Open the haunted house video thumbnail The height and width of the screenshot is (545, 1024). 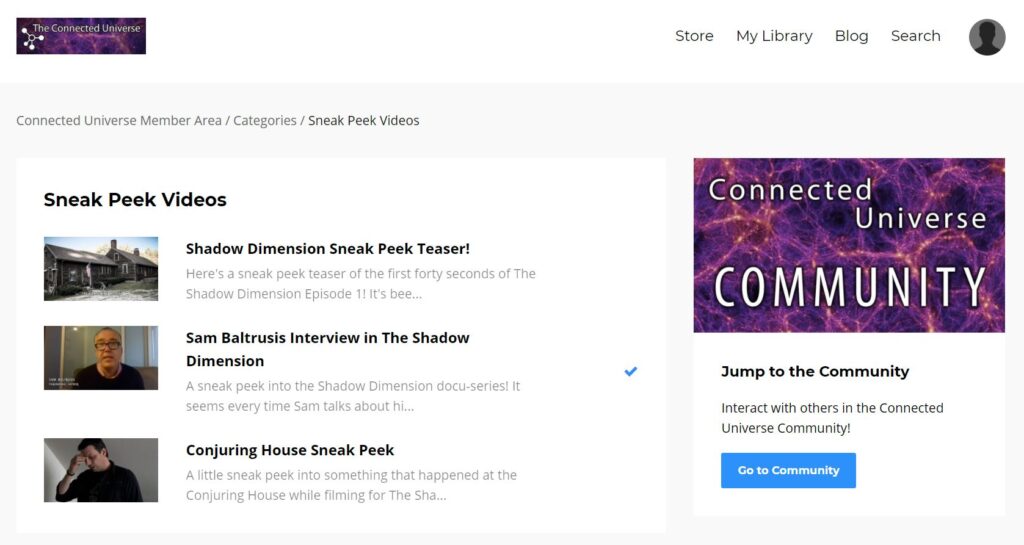click(101, 269)
